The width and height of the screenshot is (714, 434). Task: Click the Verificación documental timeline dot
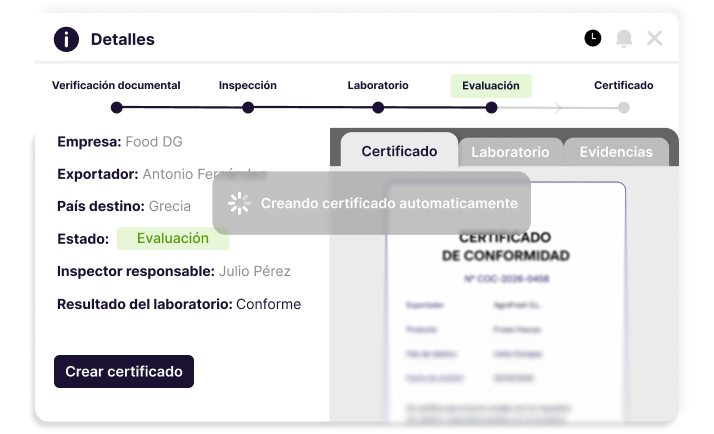click(117, 108)
